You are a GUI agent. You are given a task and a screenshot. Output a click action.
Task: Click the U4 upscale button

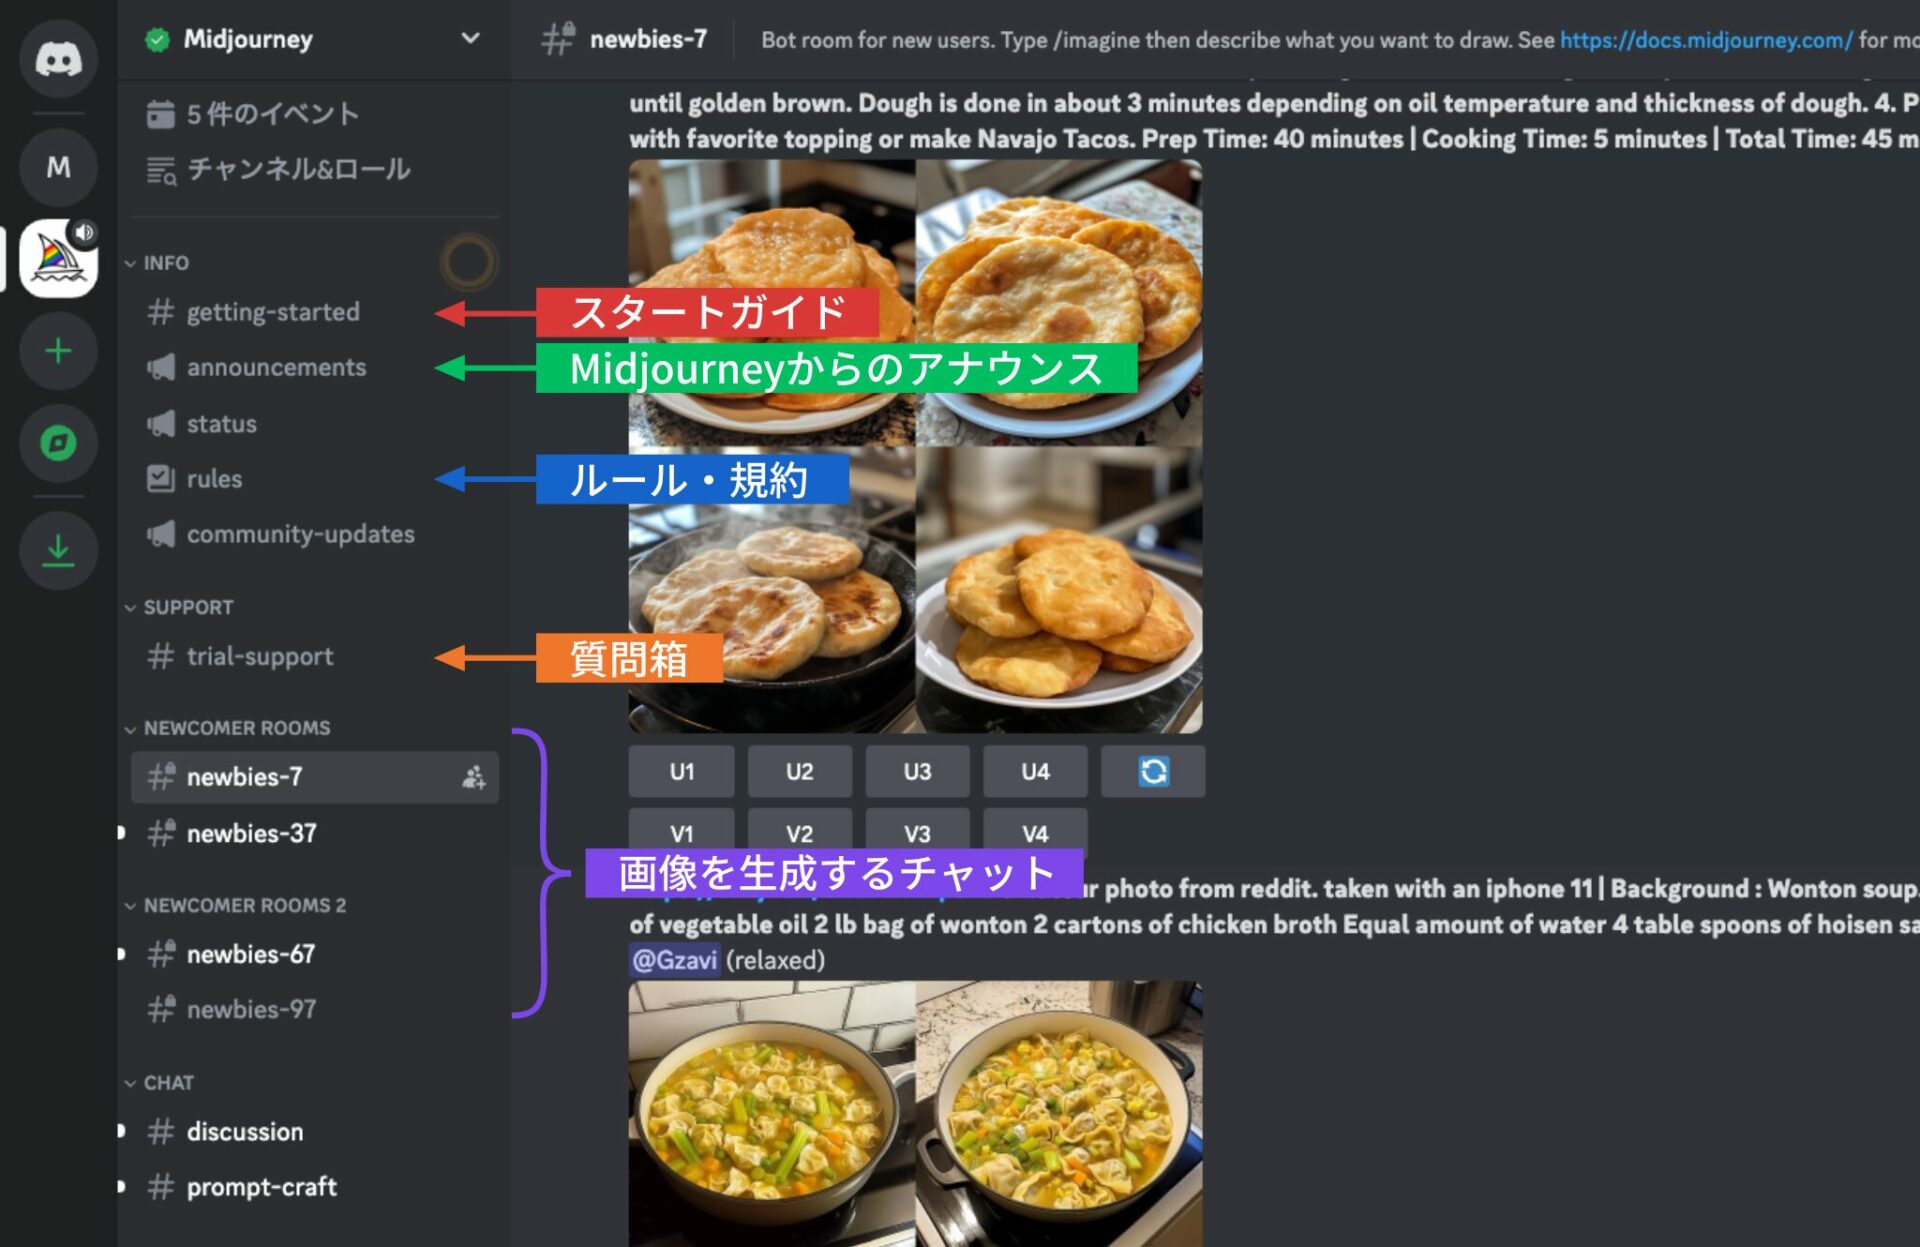[1034, 770]
